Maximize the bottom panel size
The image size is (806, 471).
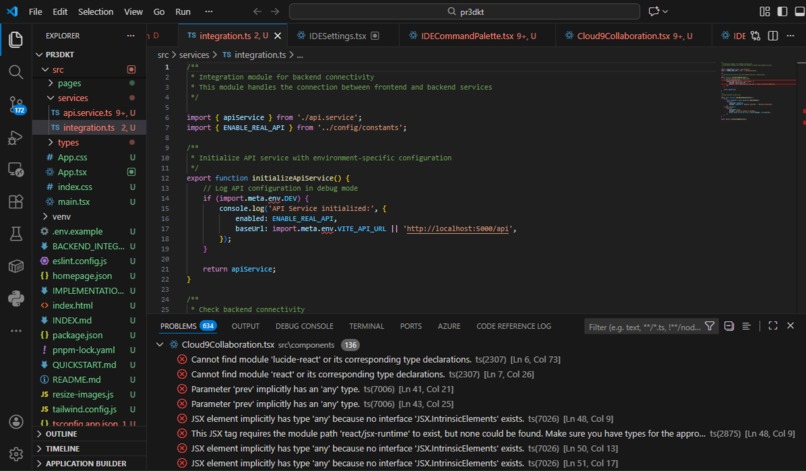tap(773, 325)
